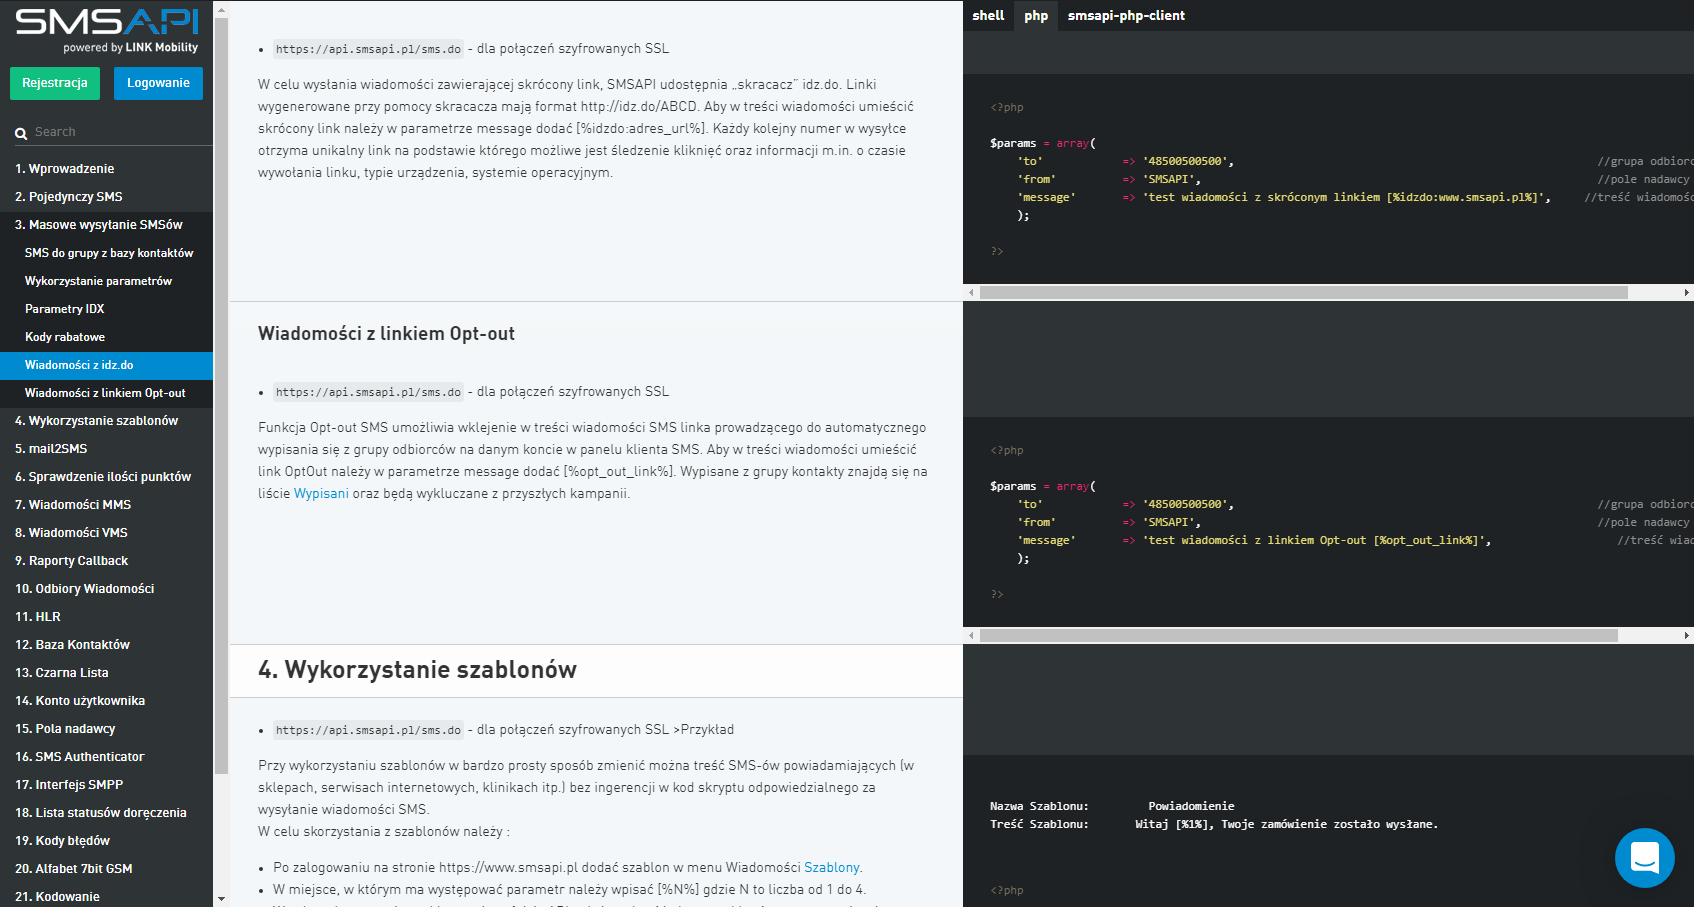Viewport: 1694px width, 907px height.
Task: Click the Rejestracja button
Action: point(55,83)
